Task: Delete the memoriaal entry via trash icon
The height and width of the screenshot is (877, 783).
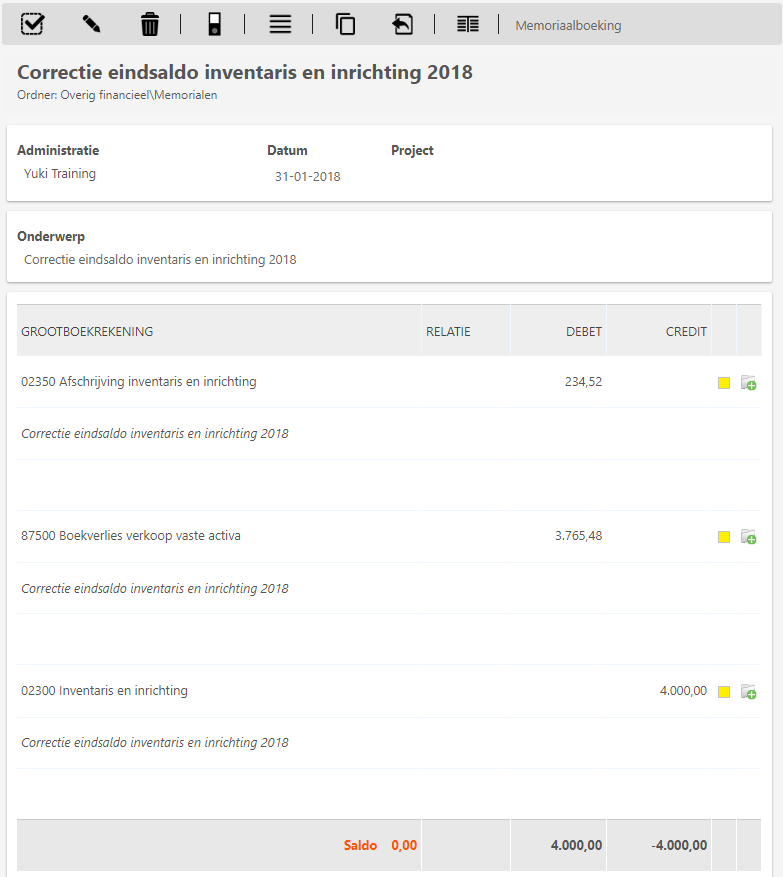Action: coord(150,24)
